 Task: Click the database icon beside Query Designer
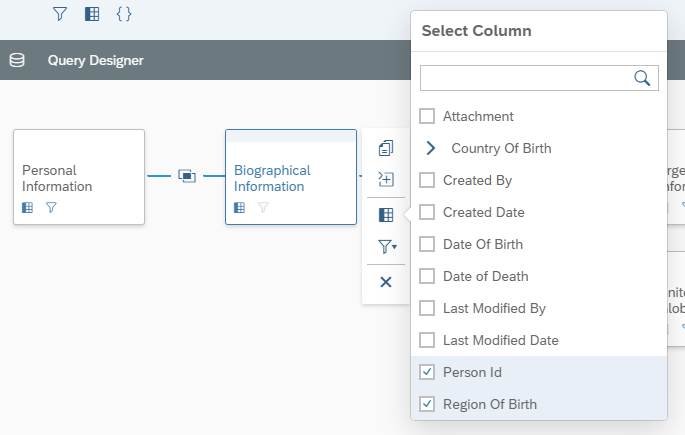(17, 60)
